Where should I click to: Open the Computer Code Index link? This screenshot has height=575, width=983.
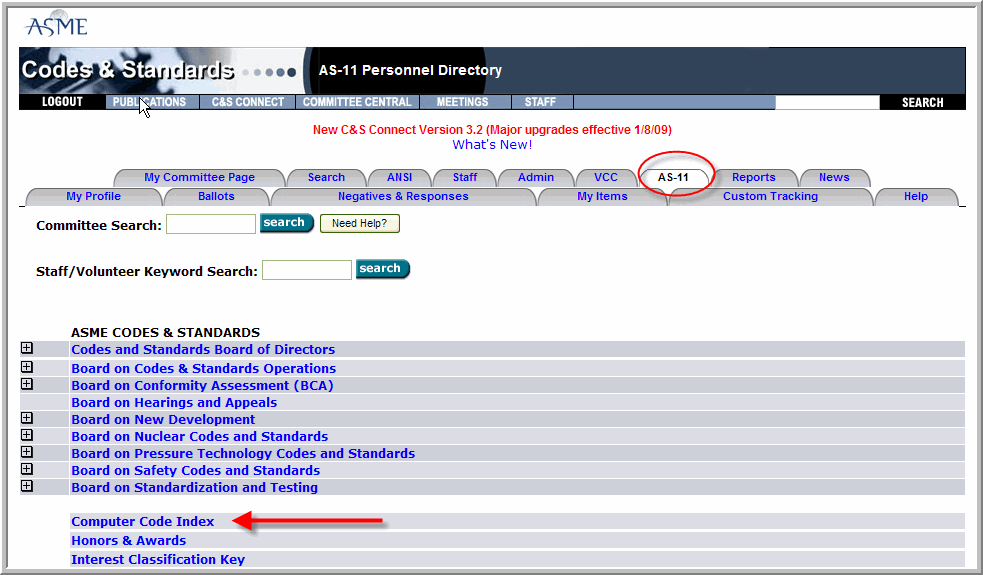[x=142, y=521]
